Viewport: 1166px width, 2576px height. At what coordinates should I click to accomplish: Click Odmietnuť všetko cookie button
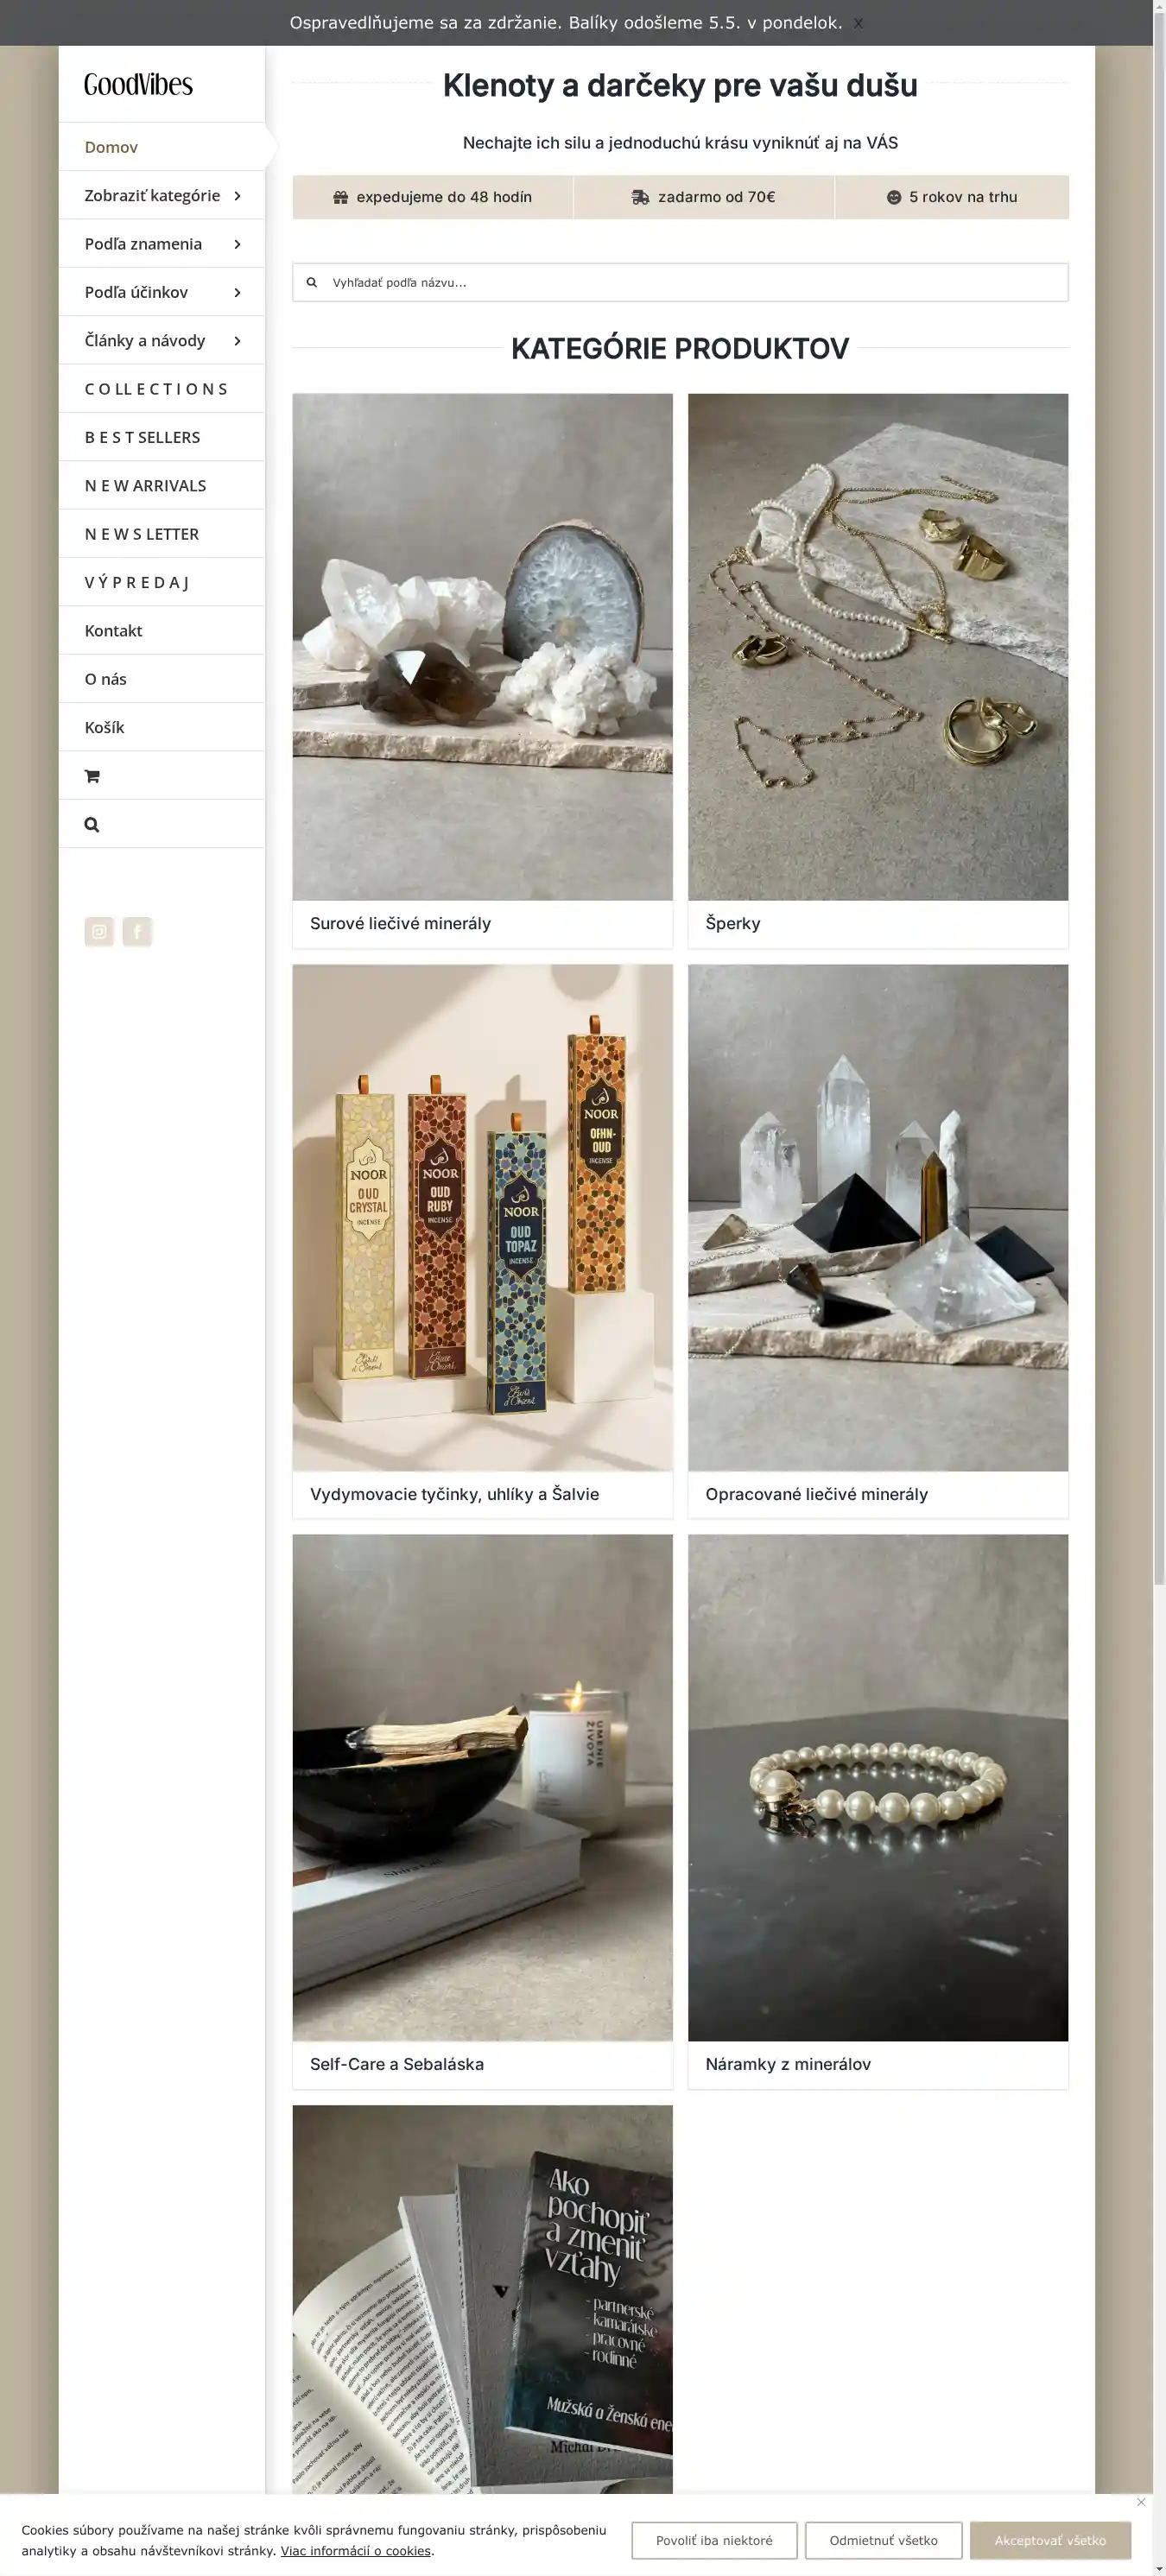pyautogui.click(x=883, y=2540)
